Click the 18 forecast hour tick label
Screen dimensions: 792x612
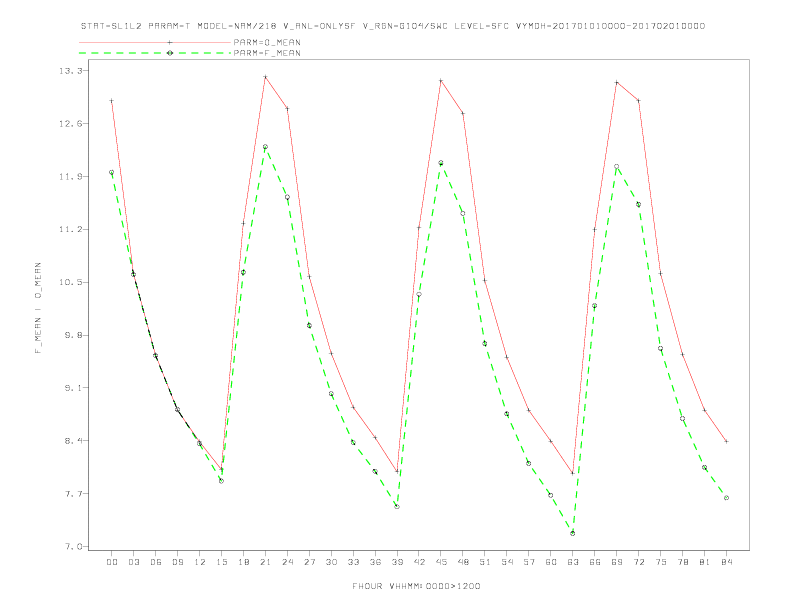(243, 562)
